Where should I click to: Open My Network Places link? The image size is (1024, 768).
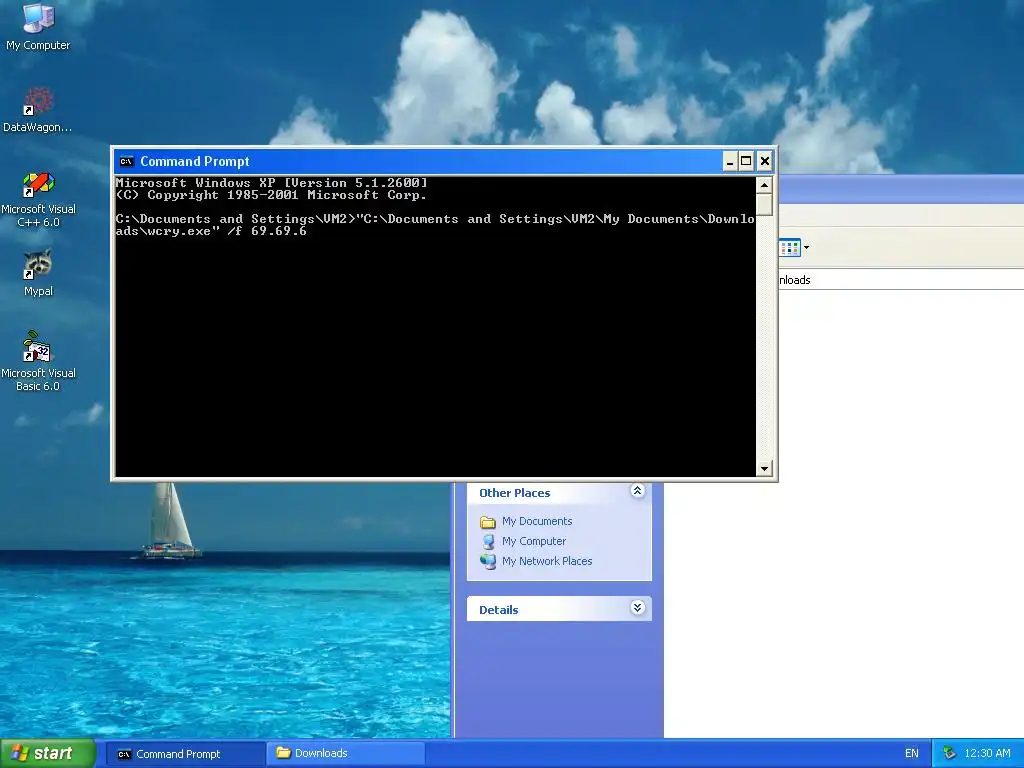pyautogui.click(x=547, y=561)
